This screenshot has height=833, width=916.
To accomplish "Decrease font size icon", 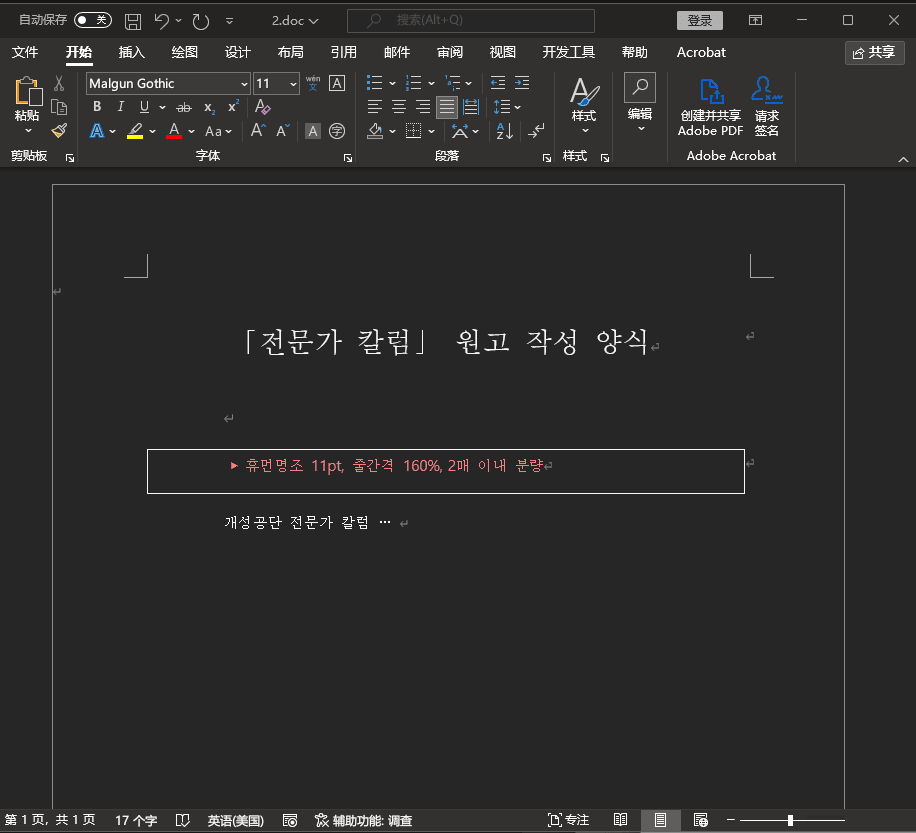I will pyautogui.click(x=283, y=130).
